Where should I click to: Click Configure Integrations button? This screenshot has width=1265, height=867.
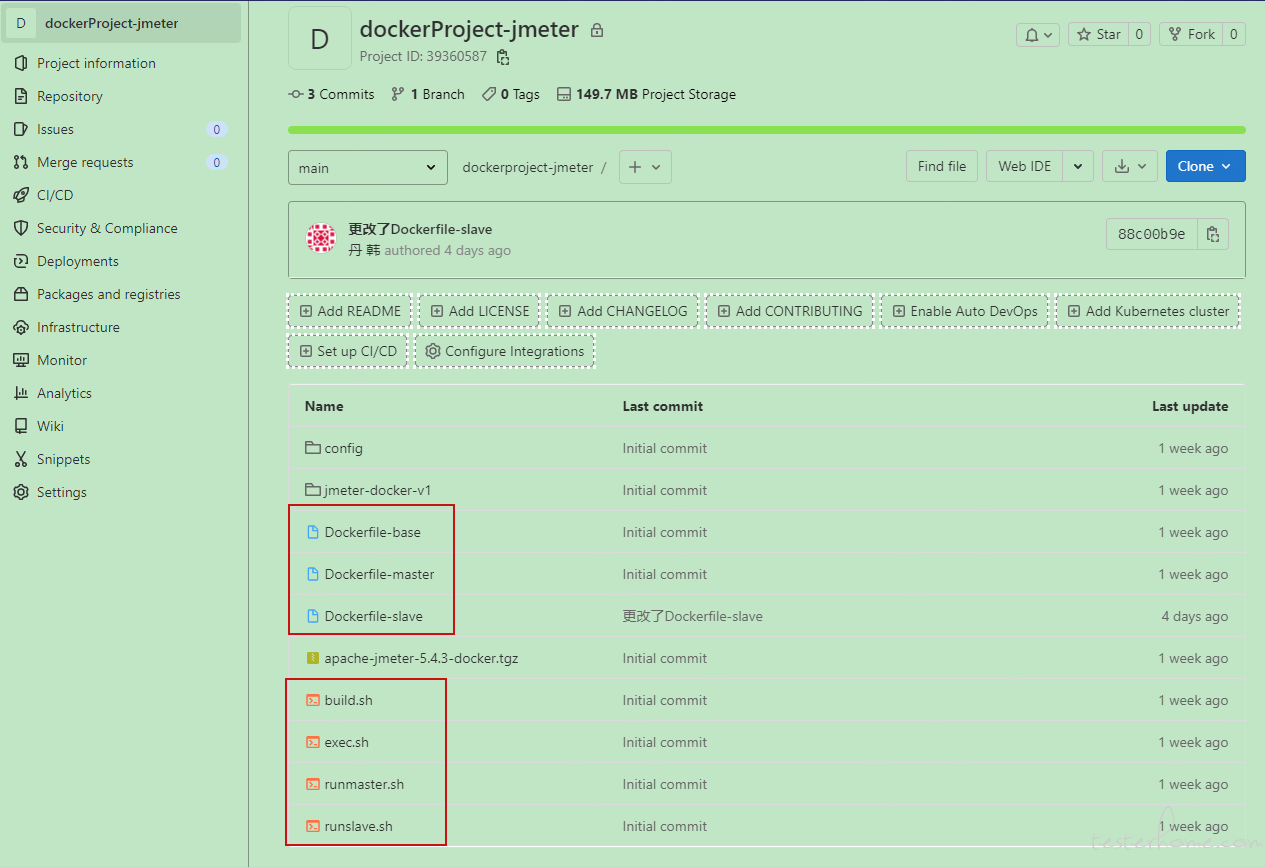505,351
